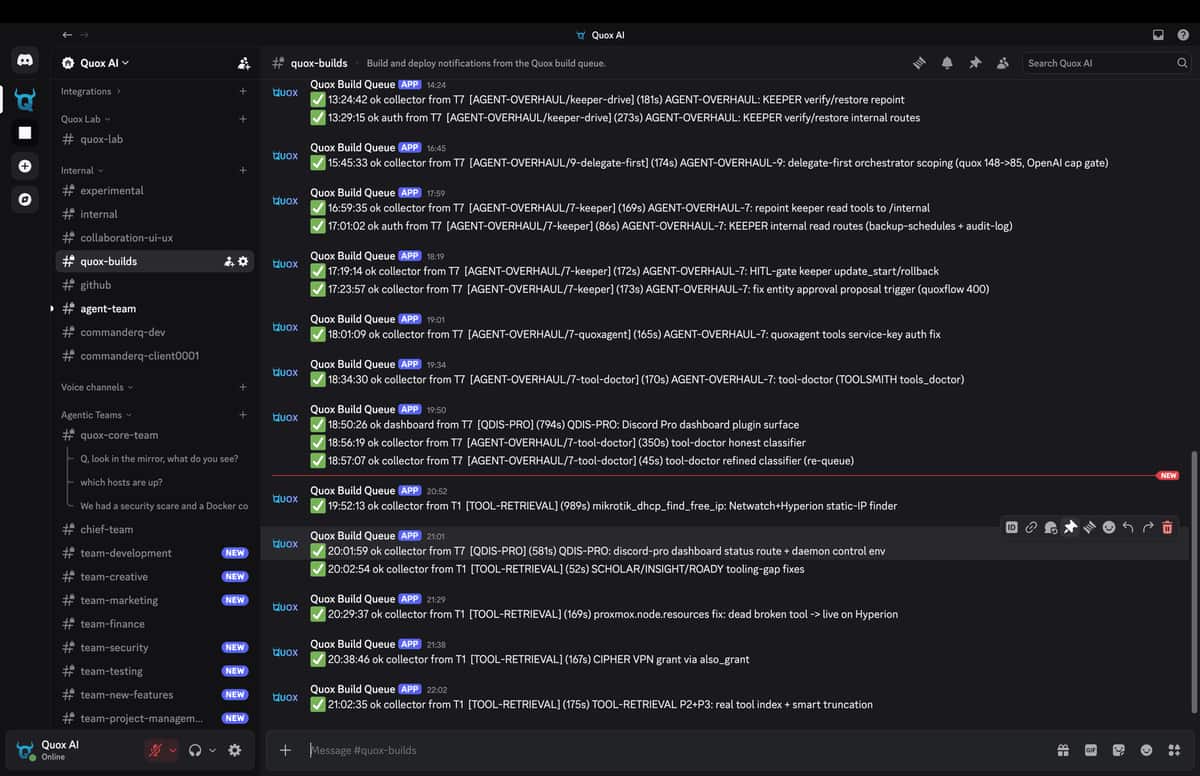The width and height of the screenshot is (1200, 776).
Task: Open thread 'Q, look in the mirror'
Action: 159,459
